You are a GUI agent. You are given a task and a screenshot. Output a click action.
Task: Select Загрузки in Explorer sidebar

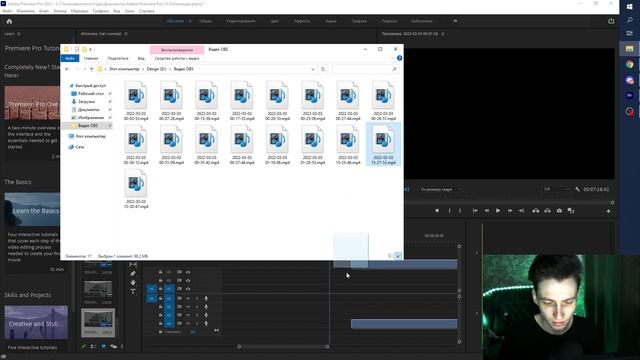tap(86, 101)
